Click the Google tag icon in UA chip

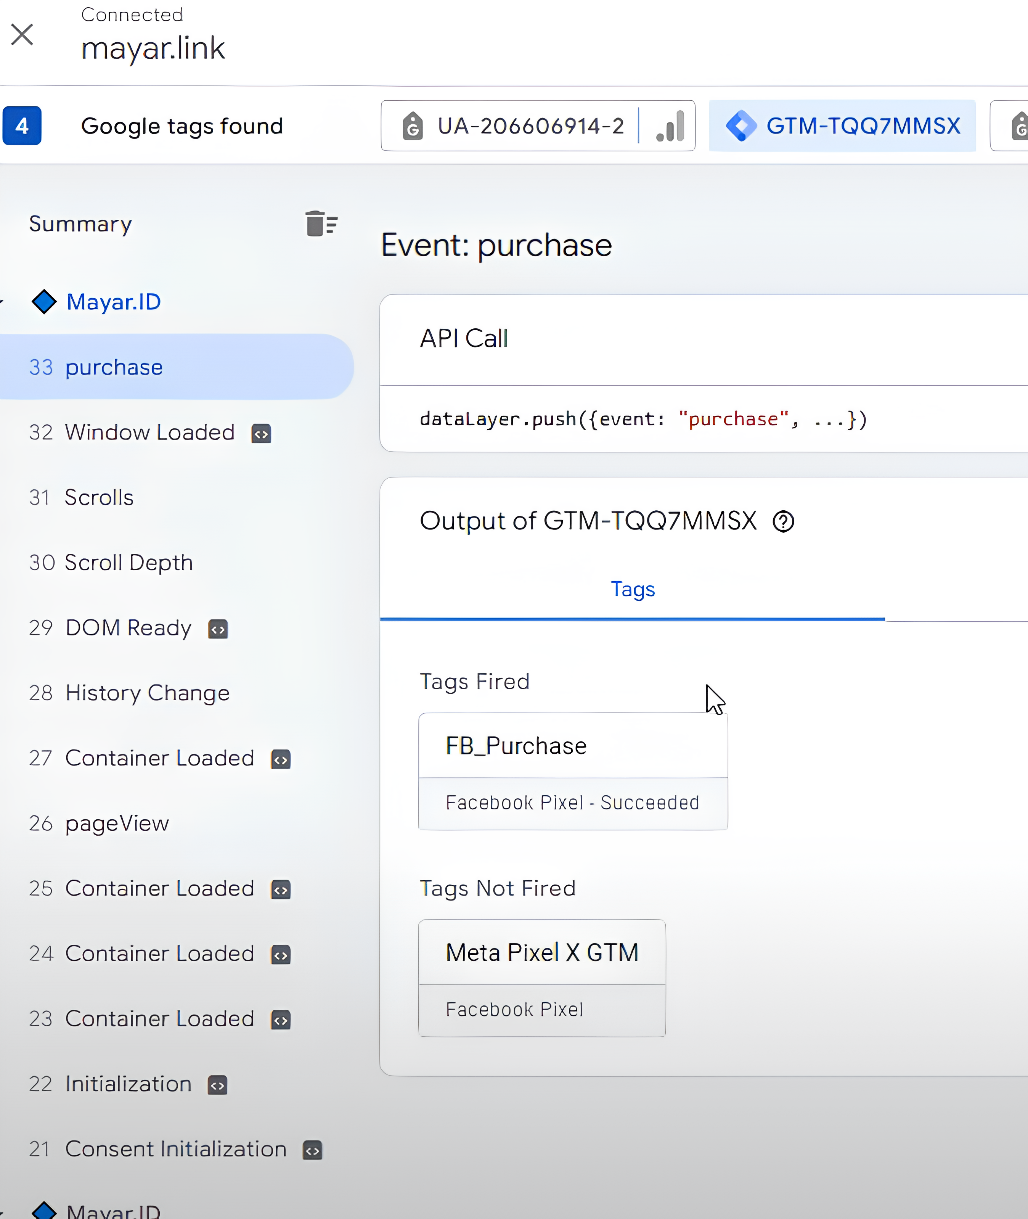click(x=411, y=127)
